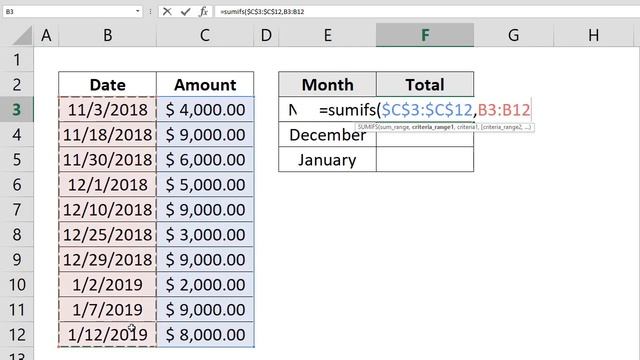Select row 5 header
Image resolution: width=640 pixels, height=360 pixels.
coord(17,159)
